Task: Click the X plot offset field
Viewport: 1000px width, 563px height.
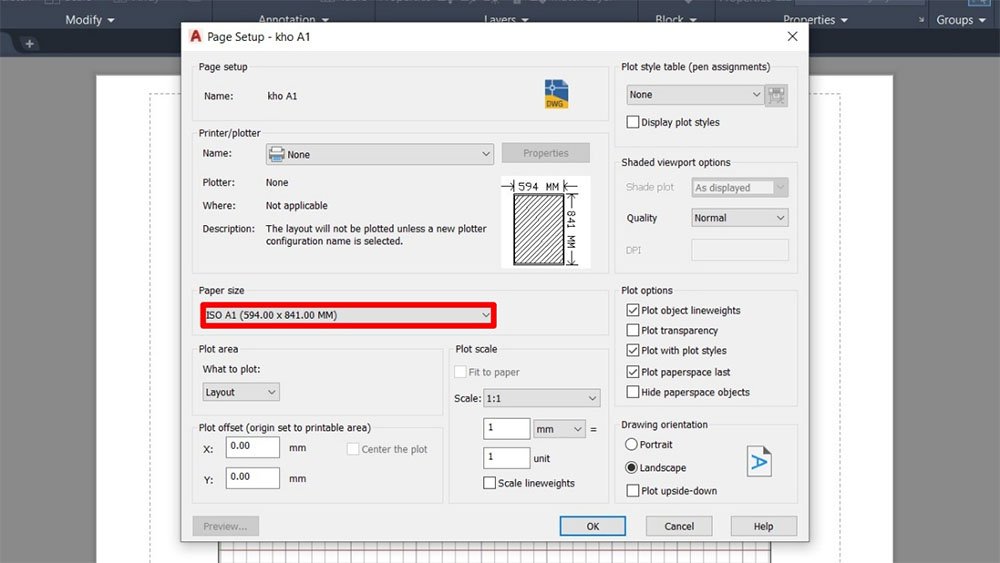Action: coord(253,447)
